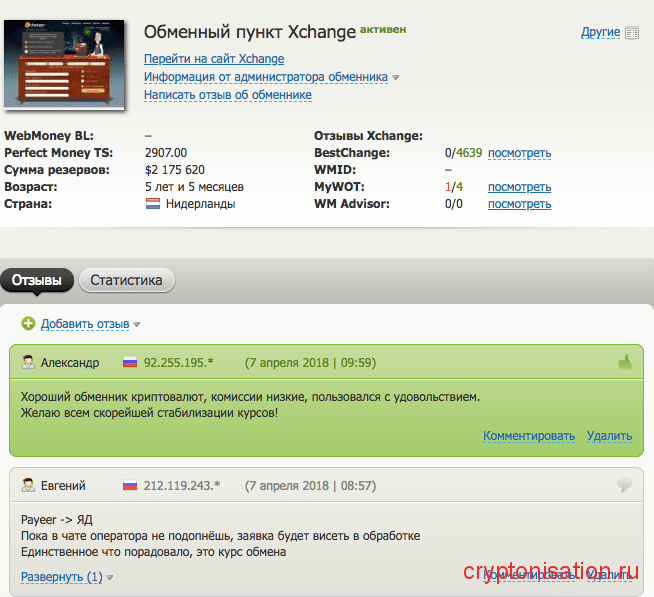Expand comments with 'Развернуть (1)'
654x597 pixels.
(62, 577)
